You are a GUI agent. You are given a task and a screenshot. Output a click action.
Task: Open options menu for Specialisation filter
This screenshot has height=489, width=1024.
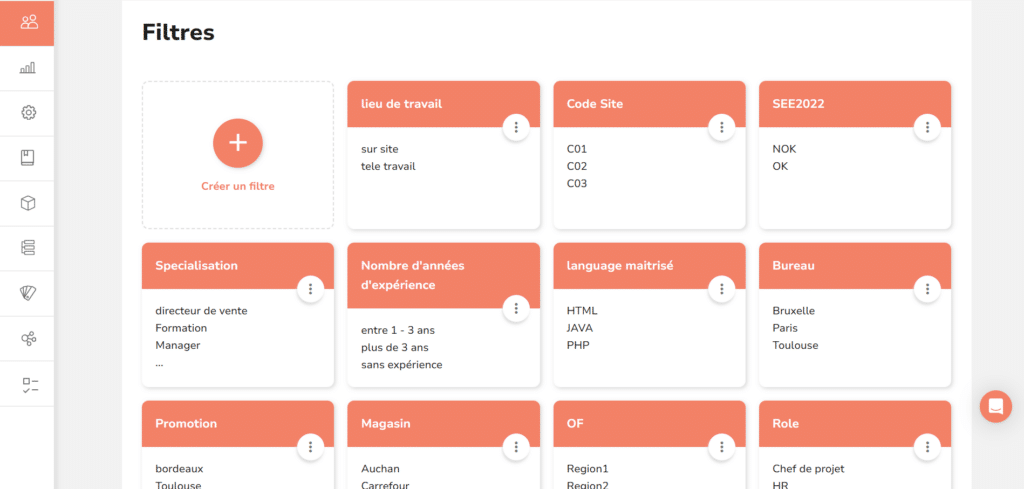click(310, 289)
